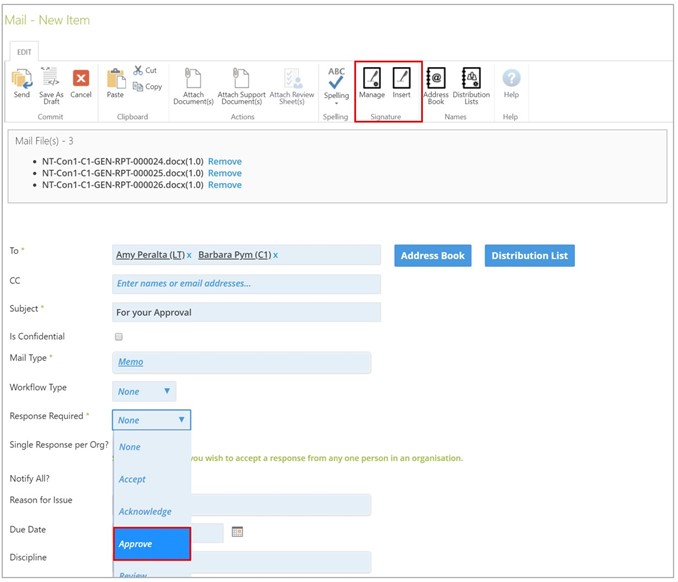Screen dimensions: 678x582
Task: Open the Due Date calendar picker
Action: point(237,531)
